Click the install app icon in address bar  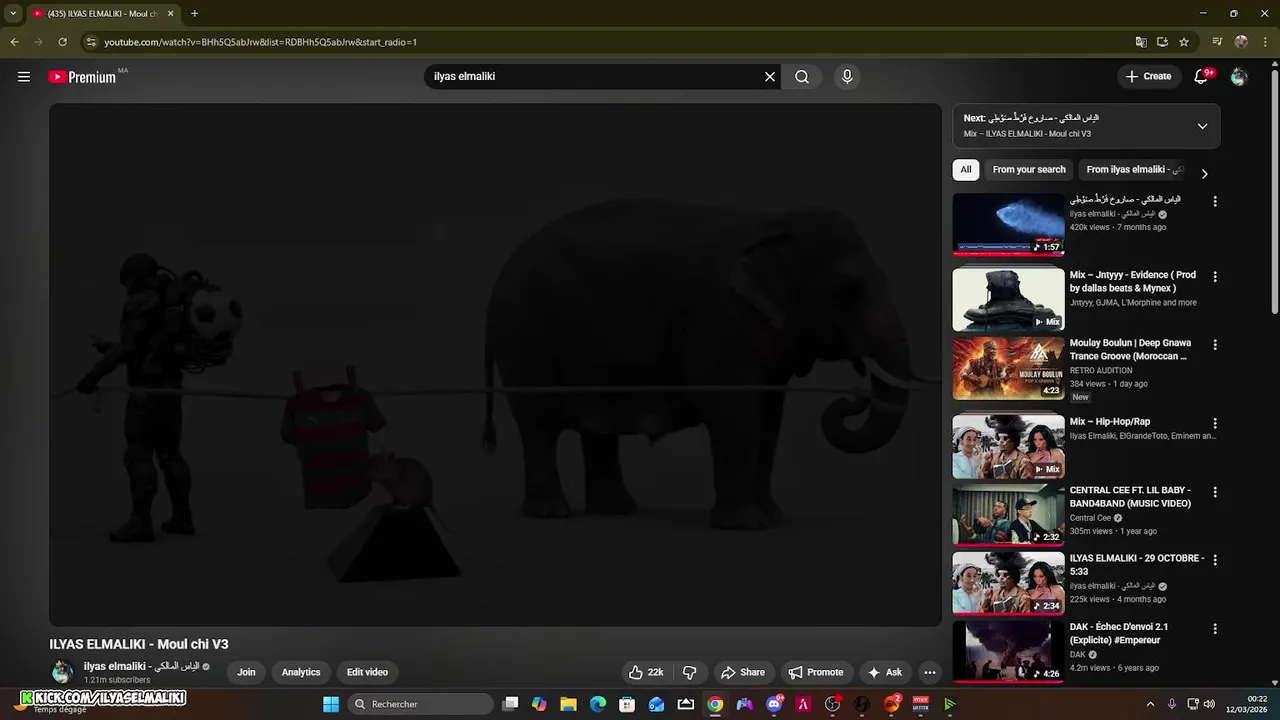pyautogui.click(x=1162, y=42)
